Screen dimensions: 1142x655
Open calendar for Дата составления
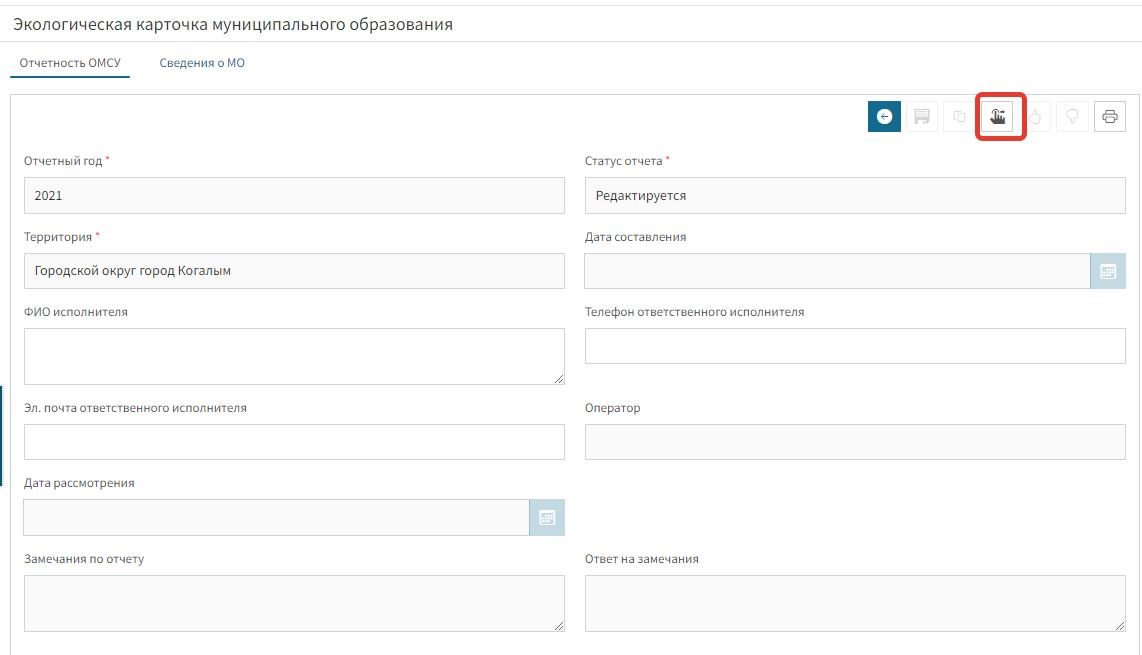tap(1108, 271)
